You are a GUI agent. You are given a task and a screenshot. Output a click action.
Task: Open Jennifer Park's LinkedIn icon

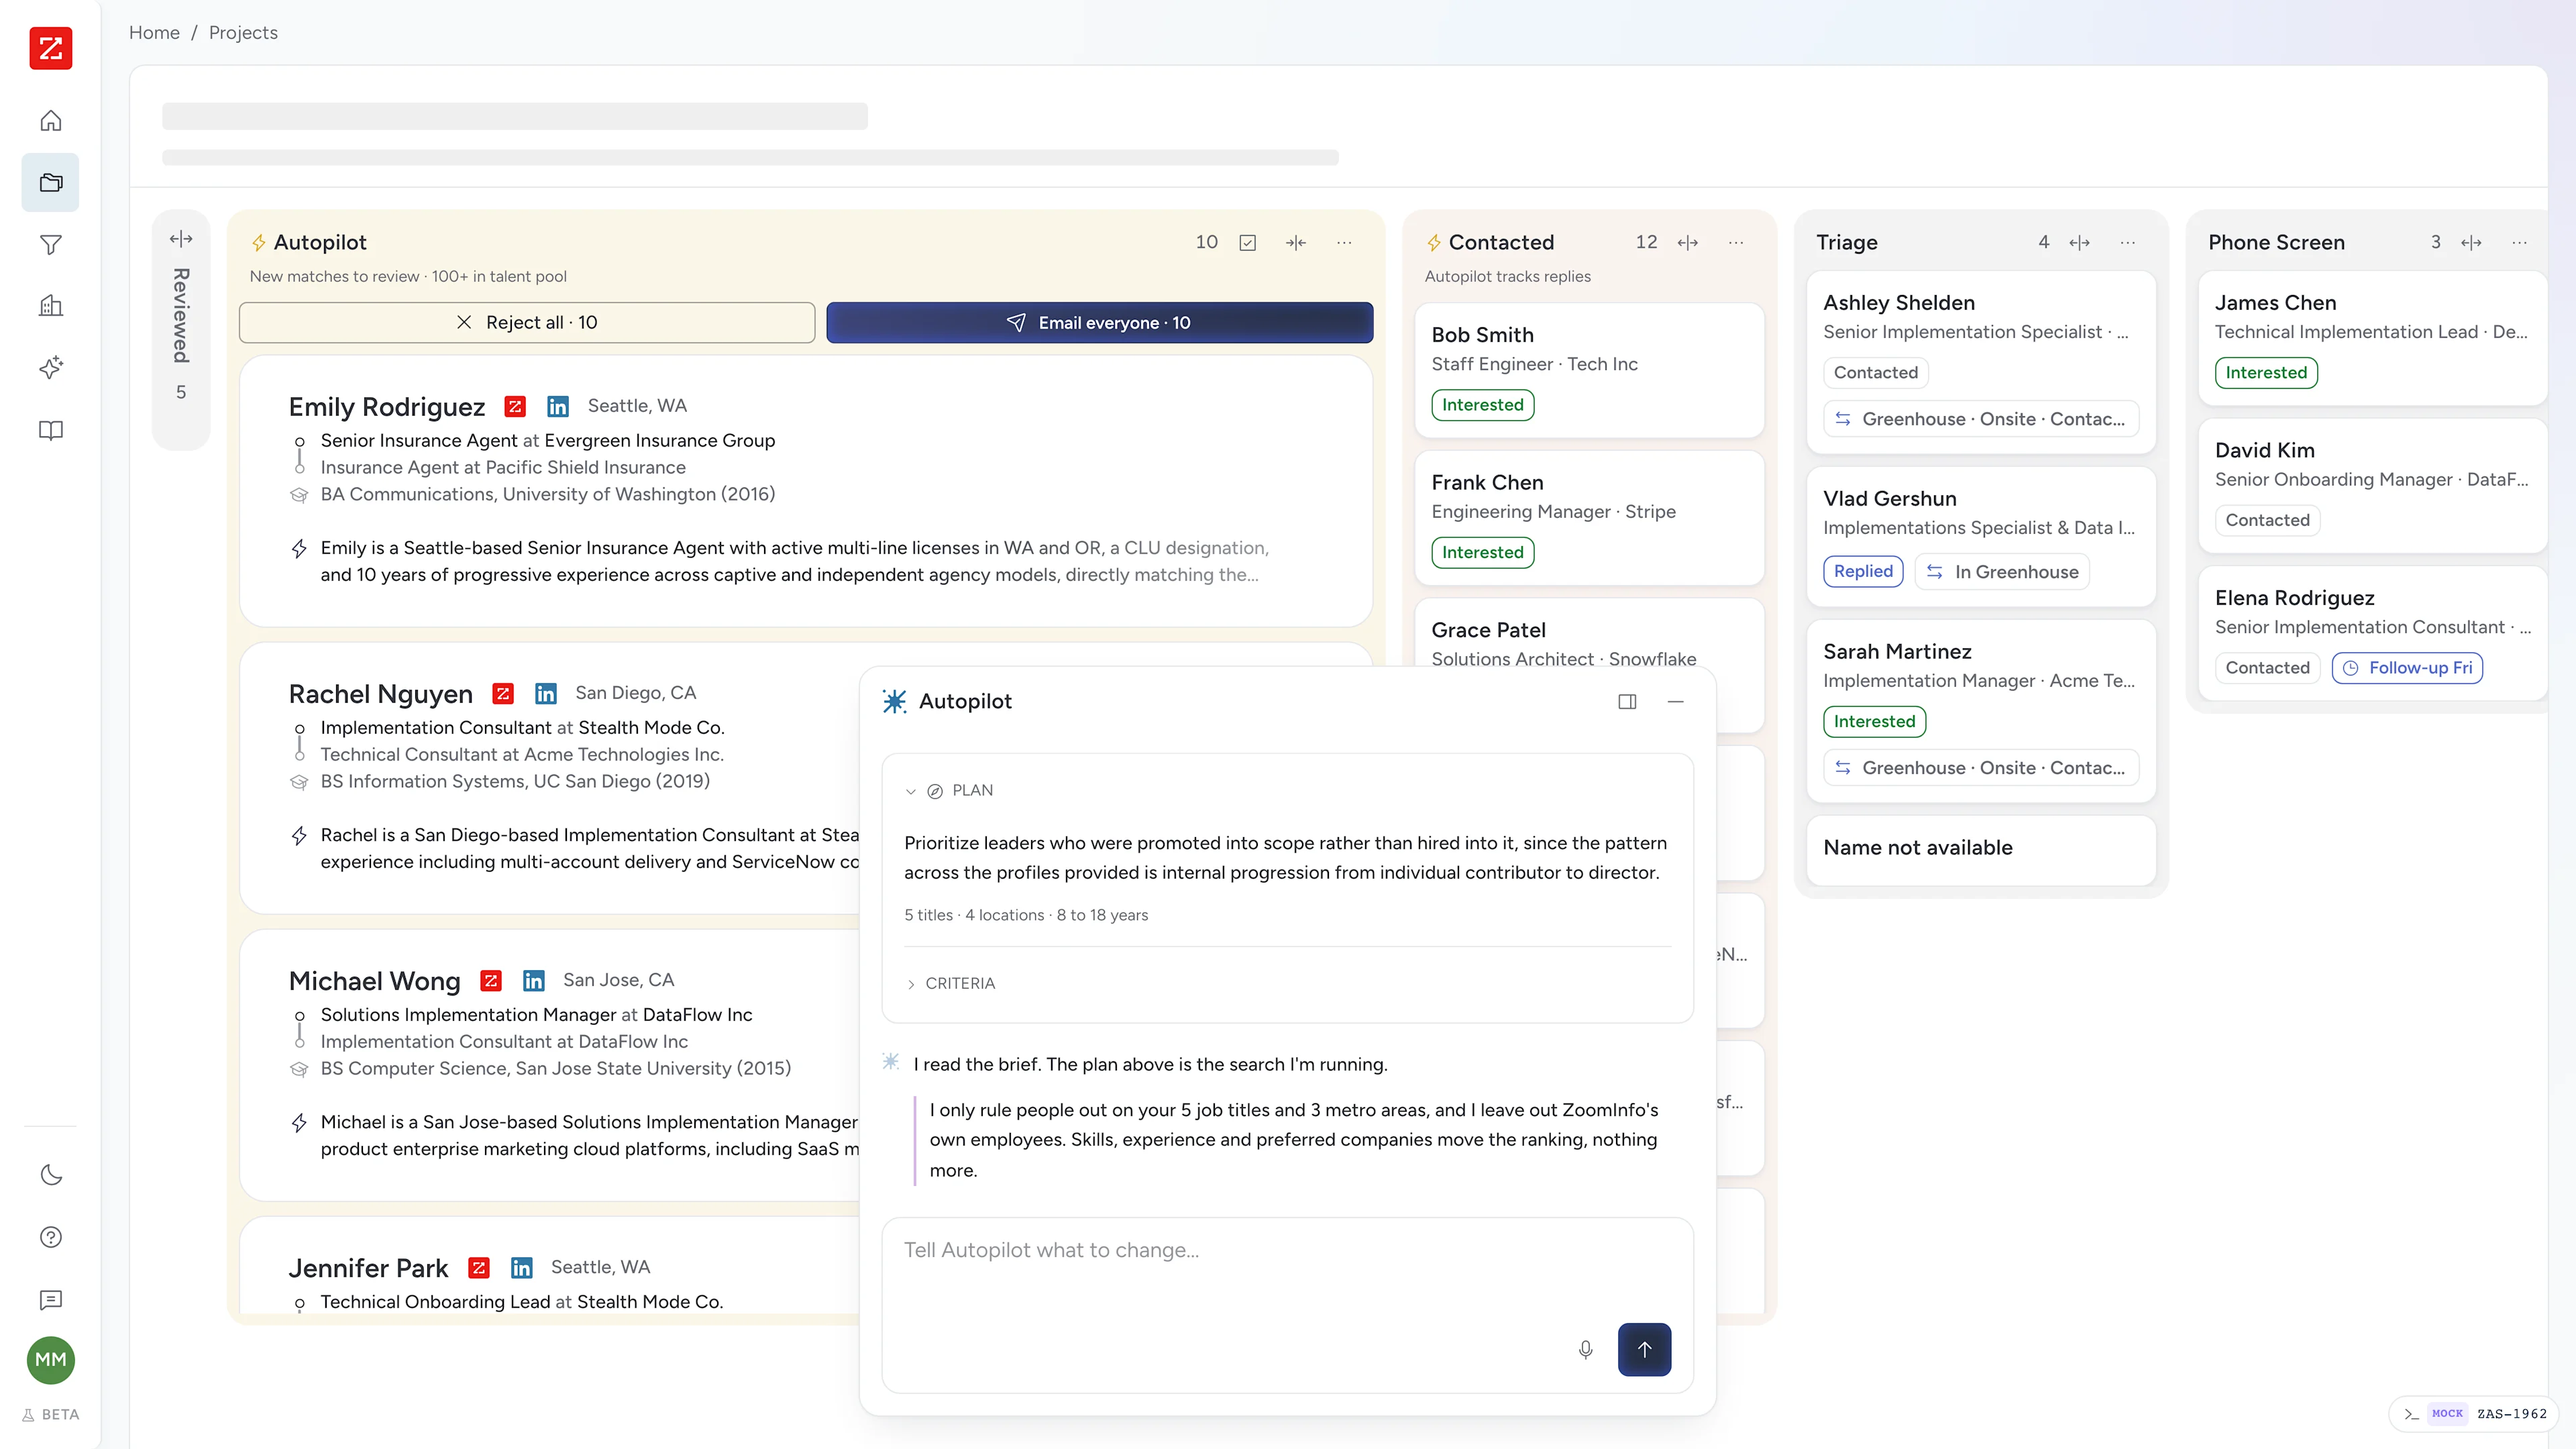(x=522, y=1268)
